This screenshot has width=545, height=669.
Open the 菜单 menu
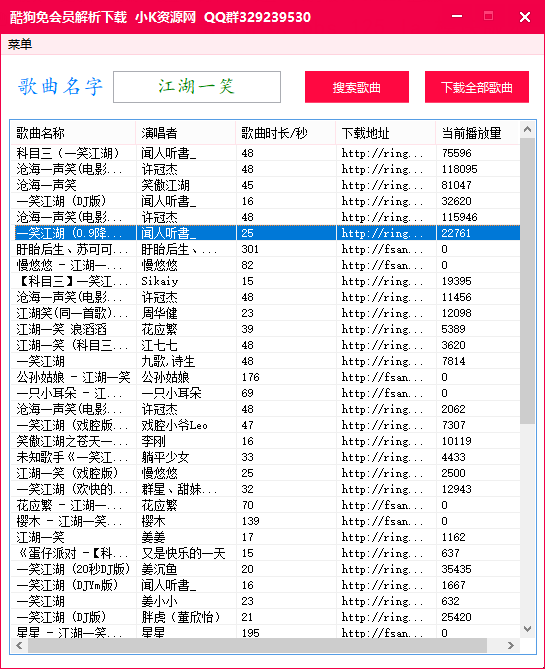point(20,44)
